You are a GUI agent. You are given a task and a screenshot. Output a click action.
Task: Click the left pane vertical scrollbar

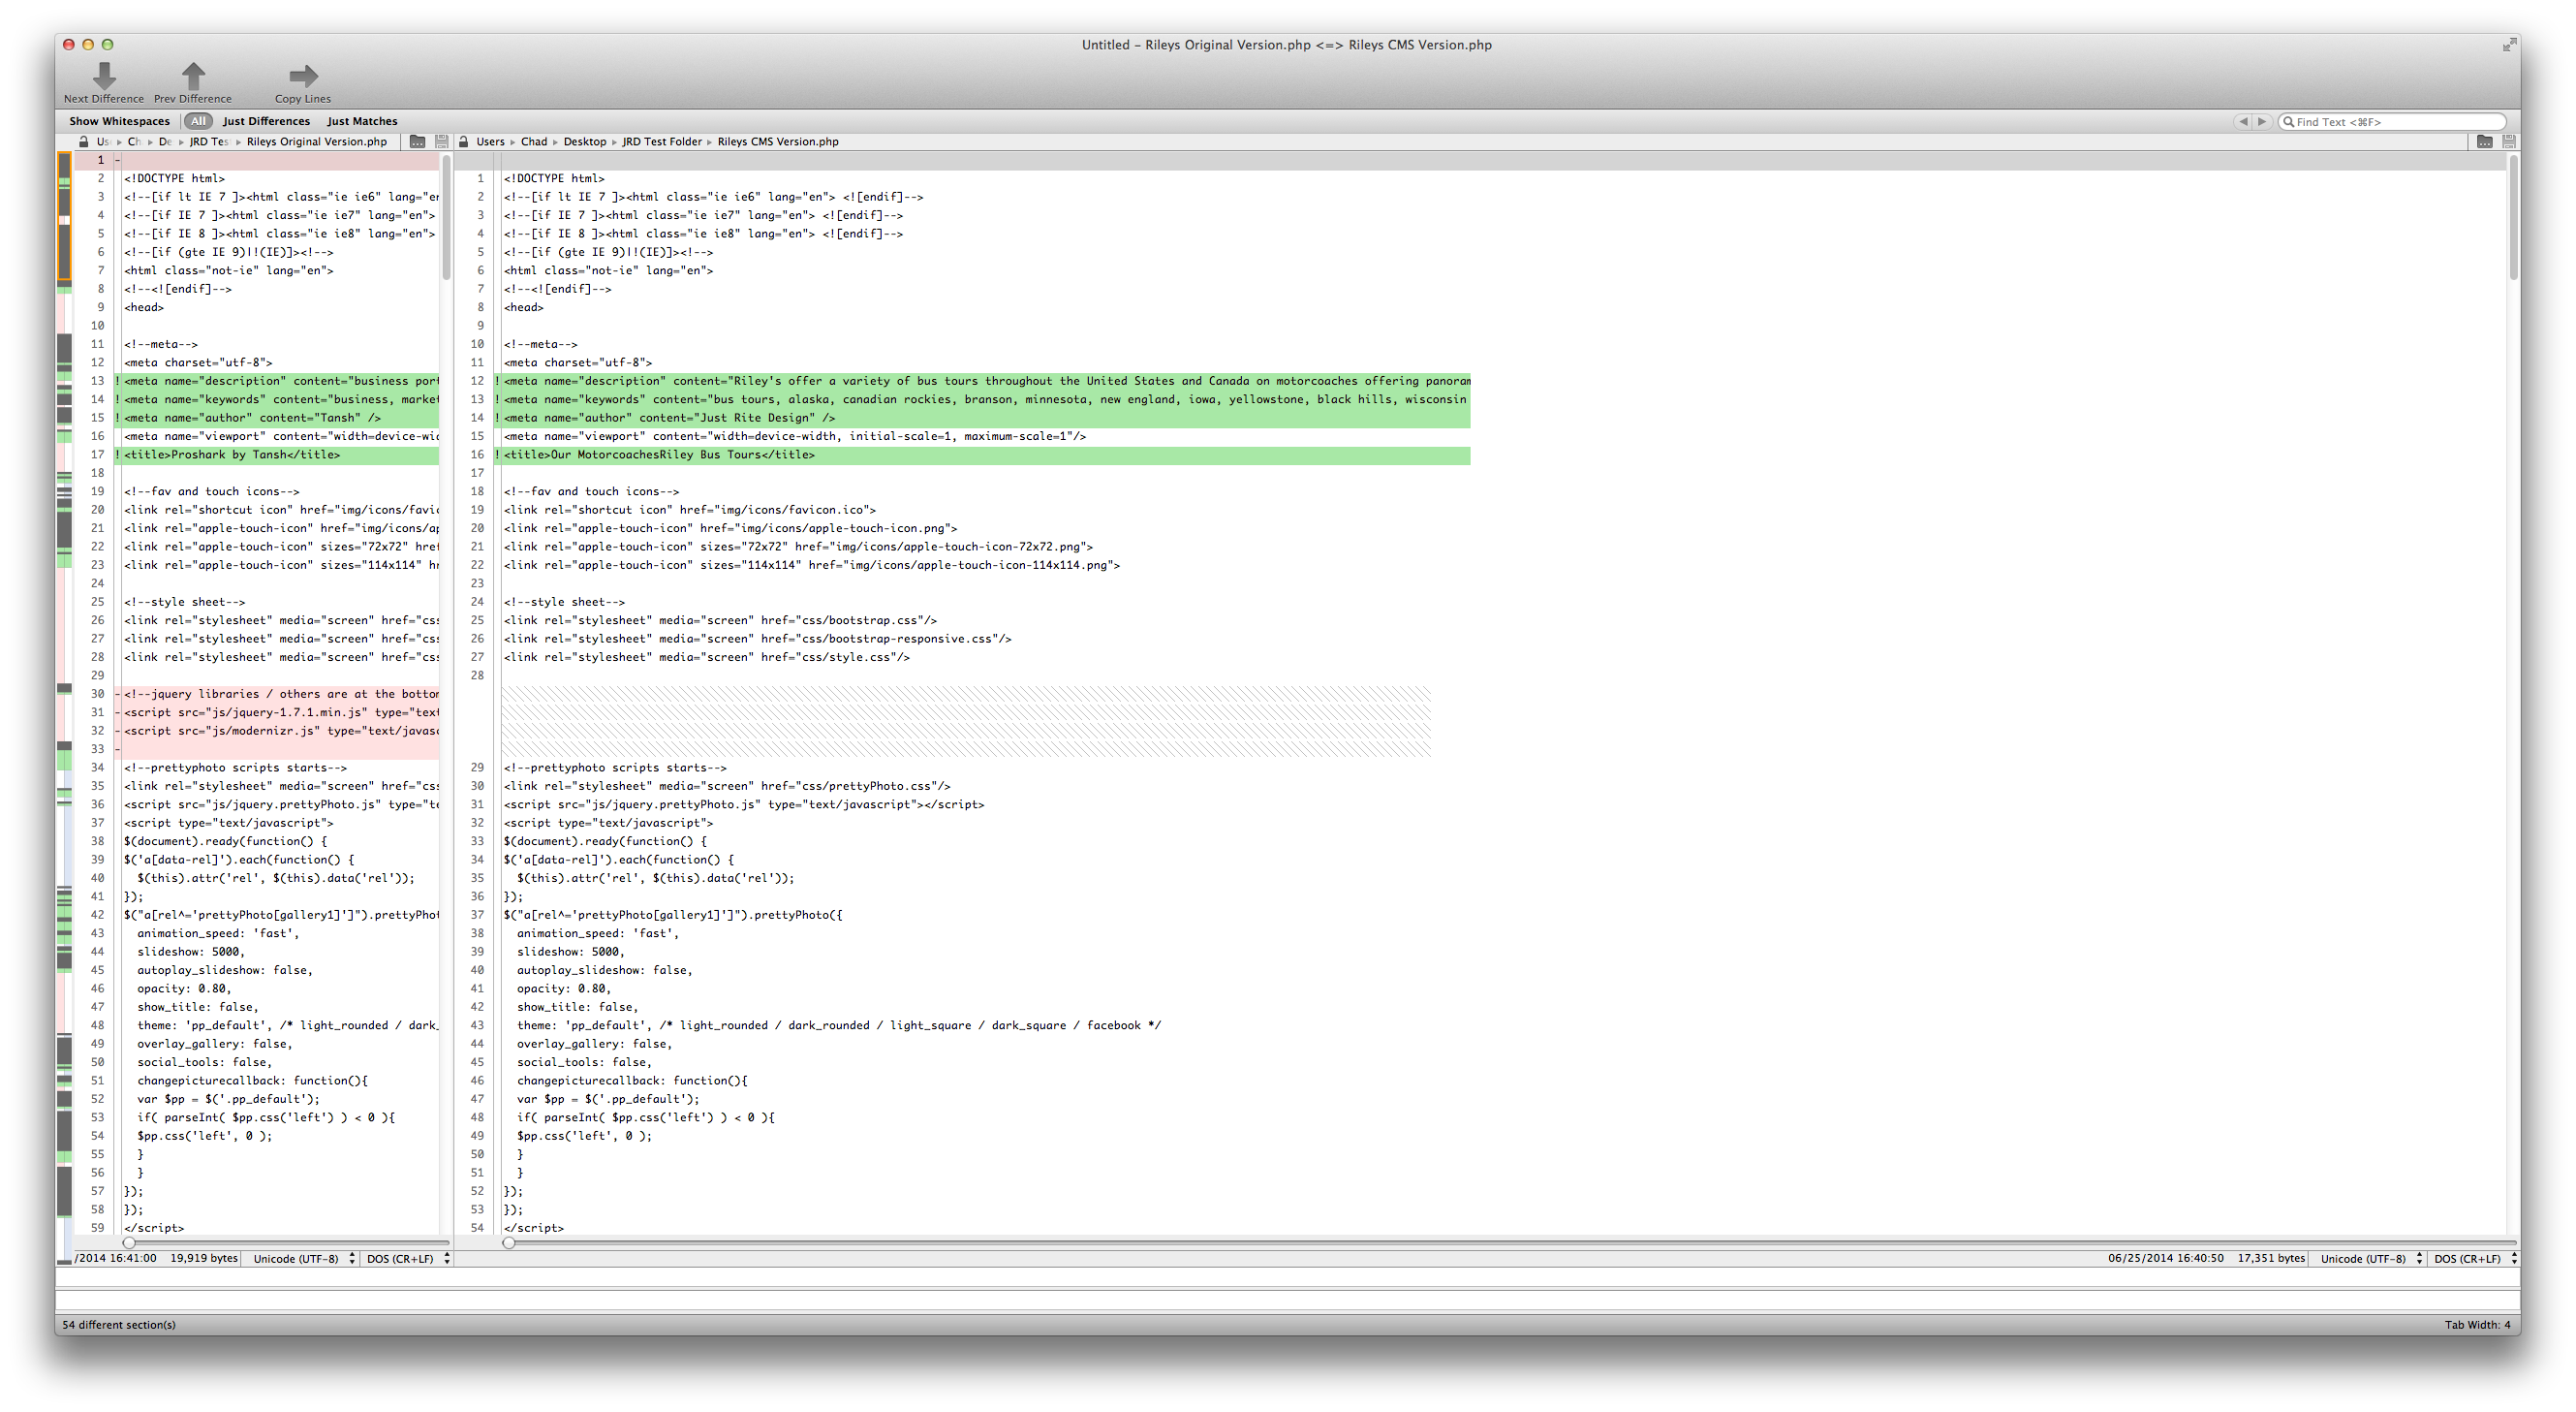[446, 217]
